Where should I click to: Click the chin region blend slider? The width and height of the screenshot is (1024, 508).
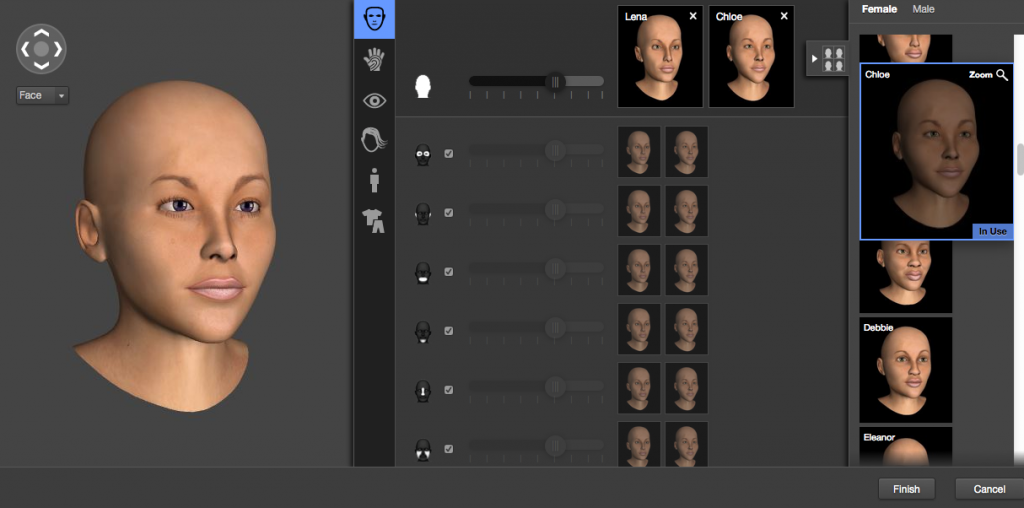click(x=536, y=327)
